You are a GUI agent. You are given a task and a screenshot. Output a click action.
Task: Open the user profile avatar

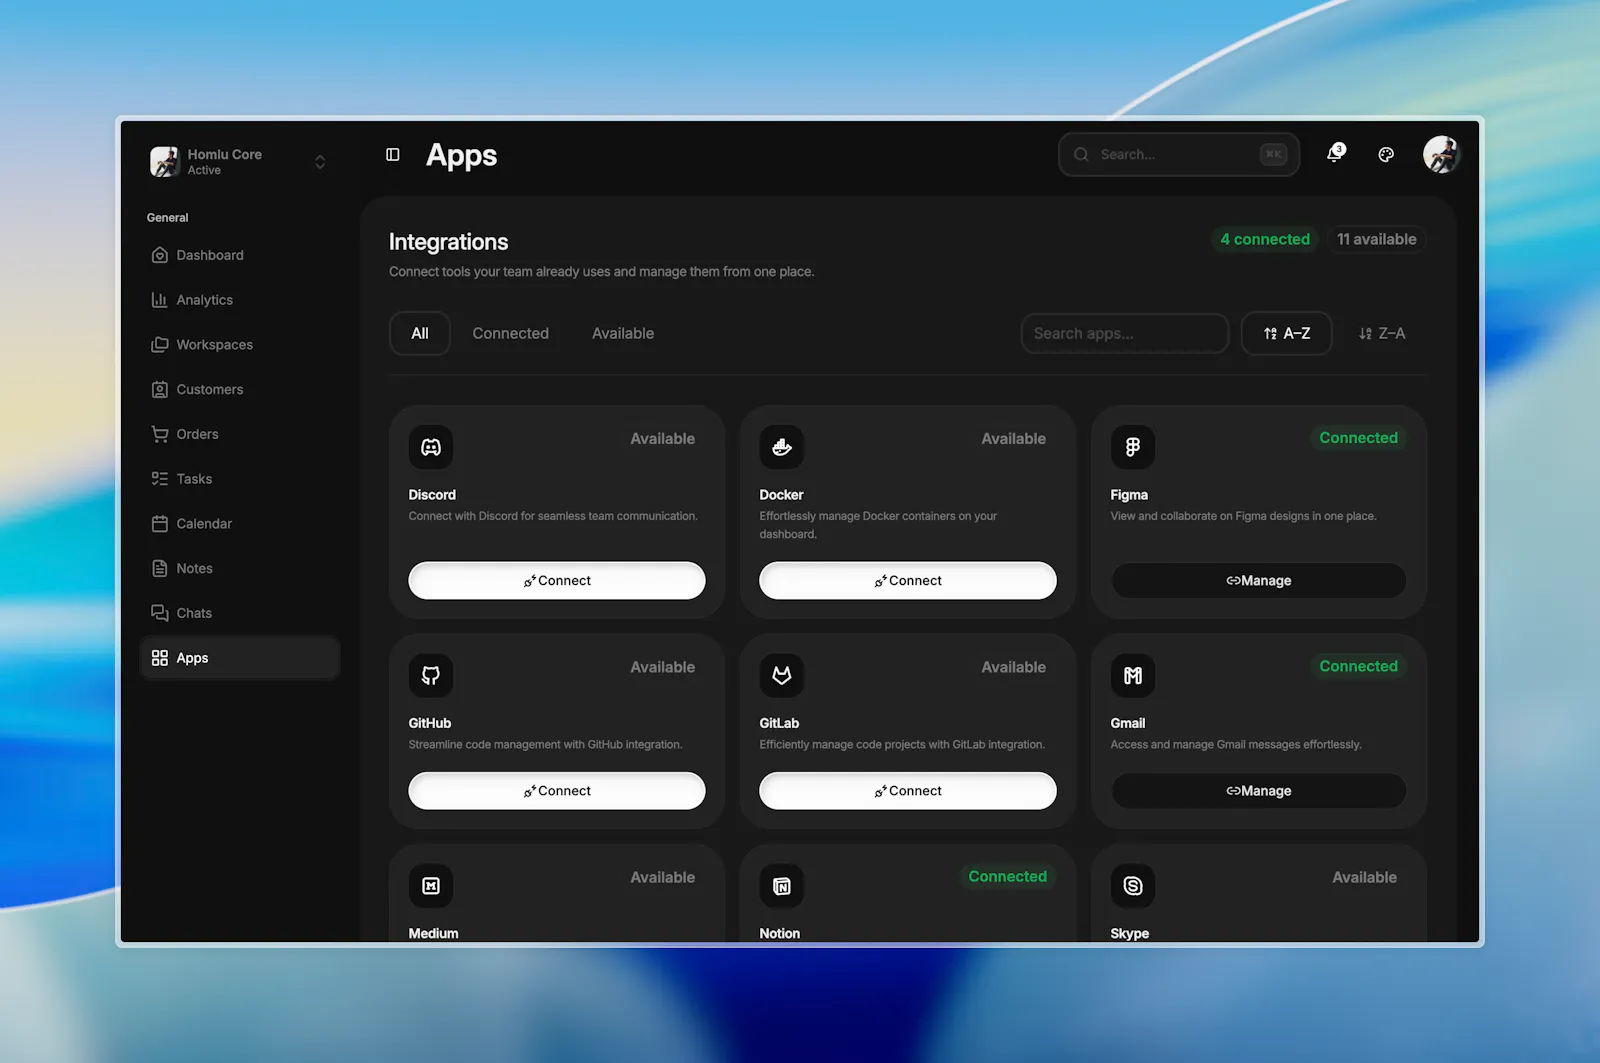[x=1441, y=155]
